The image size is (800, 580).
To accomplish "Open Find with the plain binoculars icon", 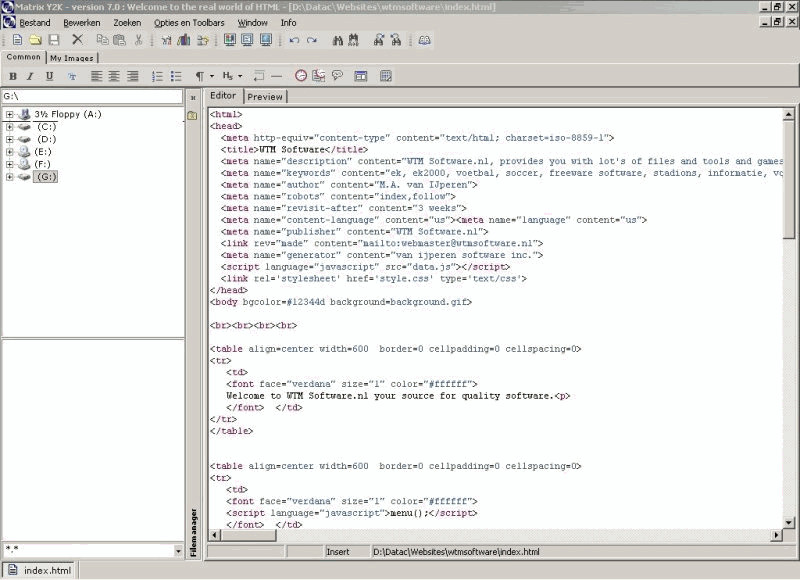I will click(337, 40).
